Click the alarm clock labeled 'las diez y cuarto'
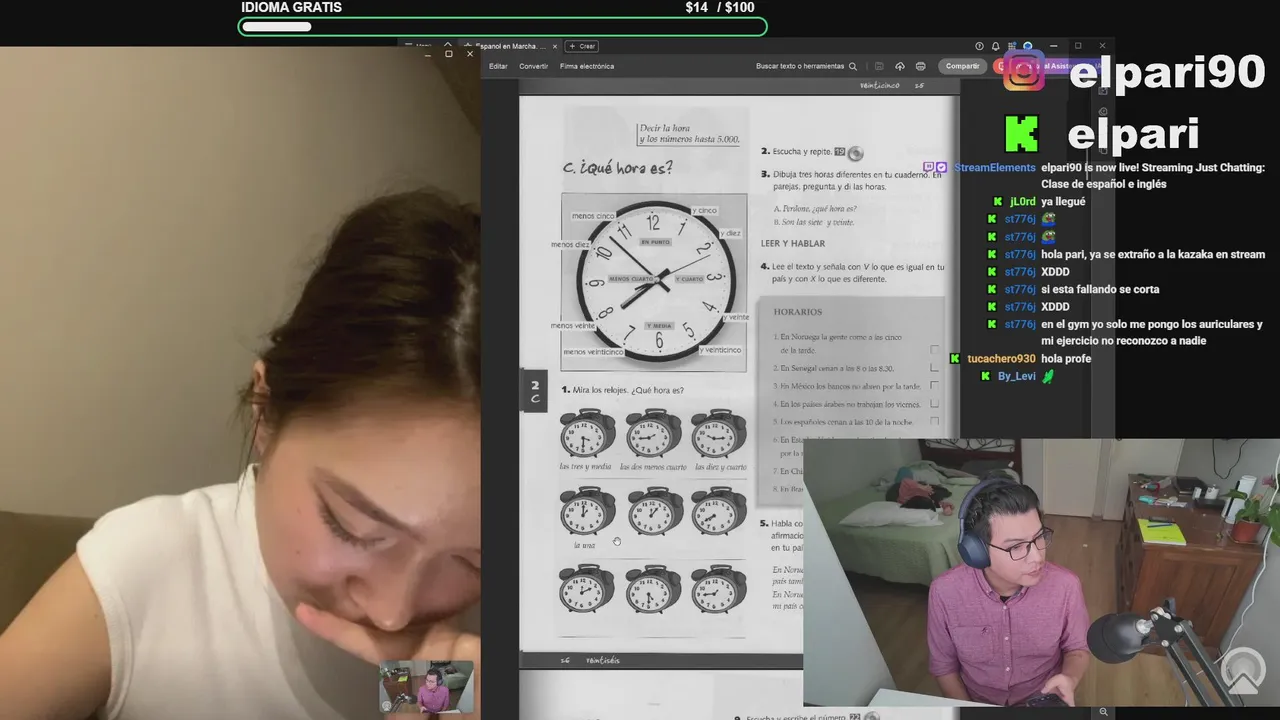 click(718, 433)
